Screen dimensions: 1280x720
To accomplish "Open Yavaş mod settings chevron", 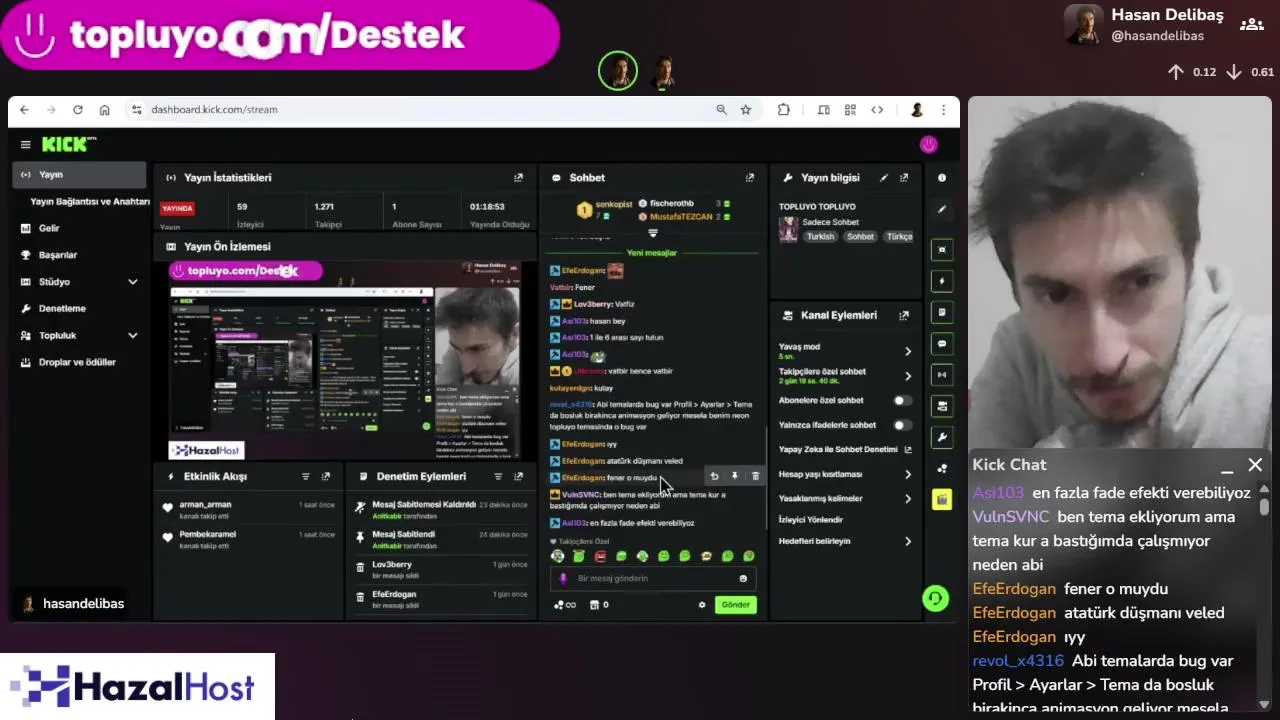I will [x=908, y=351].
